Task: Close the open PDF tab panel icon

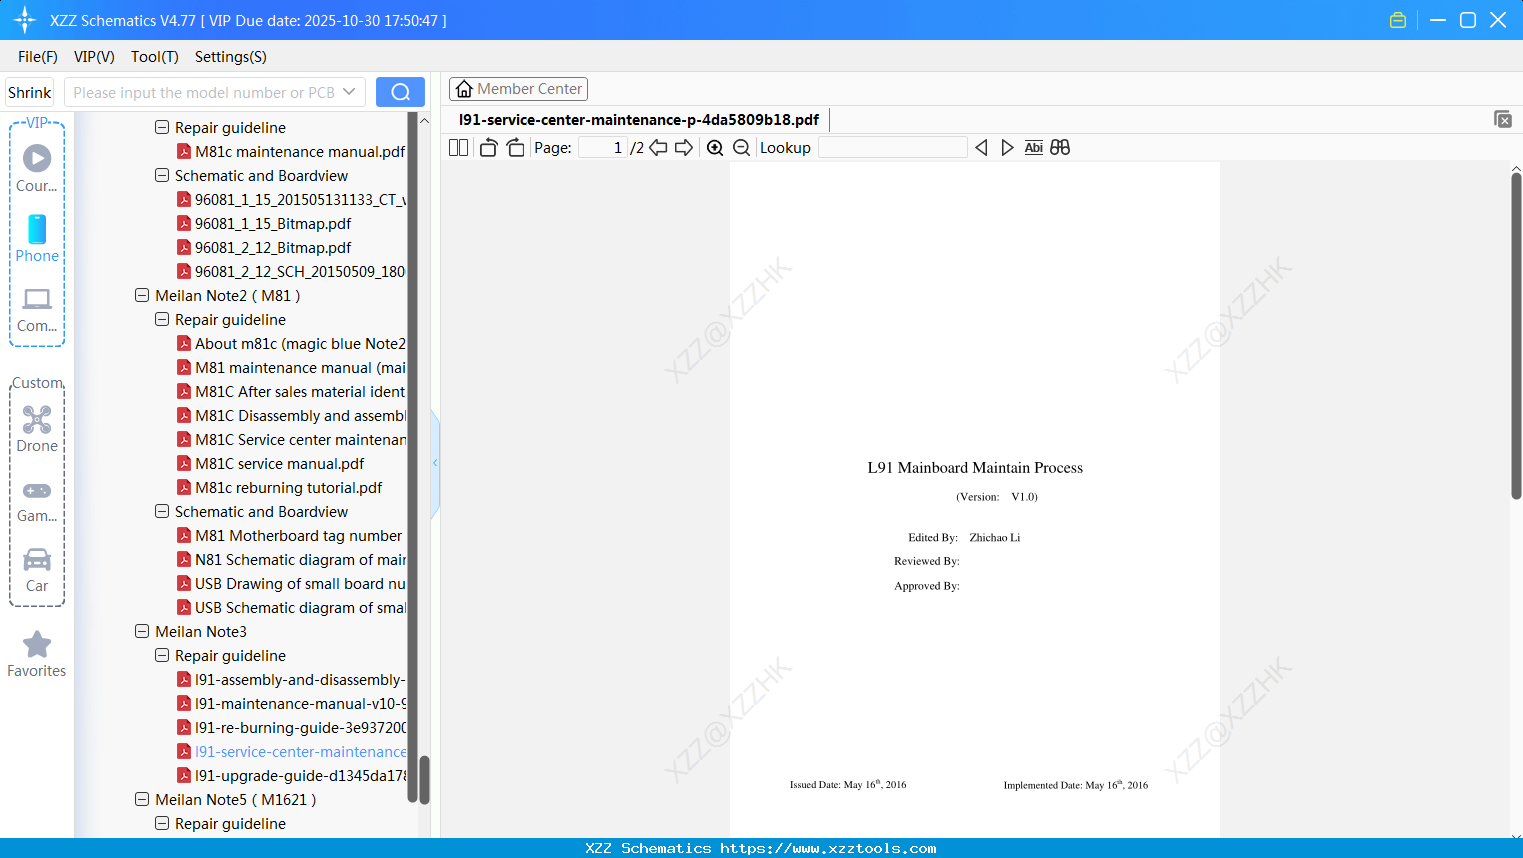Action: [x=1502, y=119]
